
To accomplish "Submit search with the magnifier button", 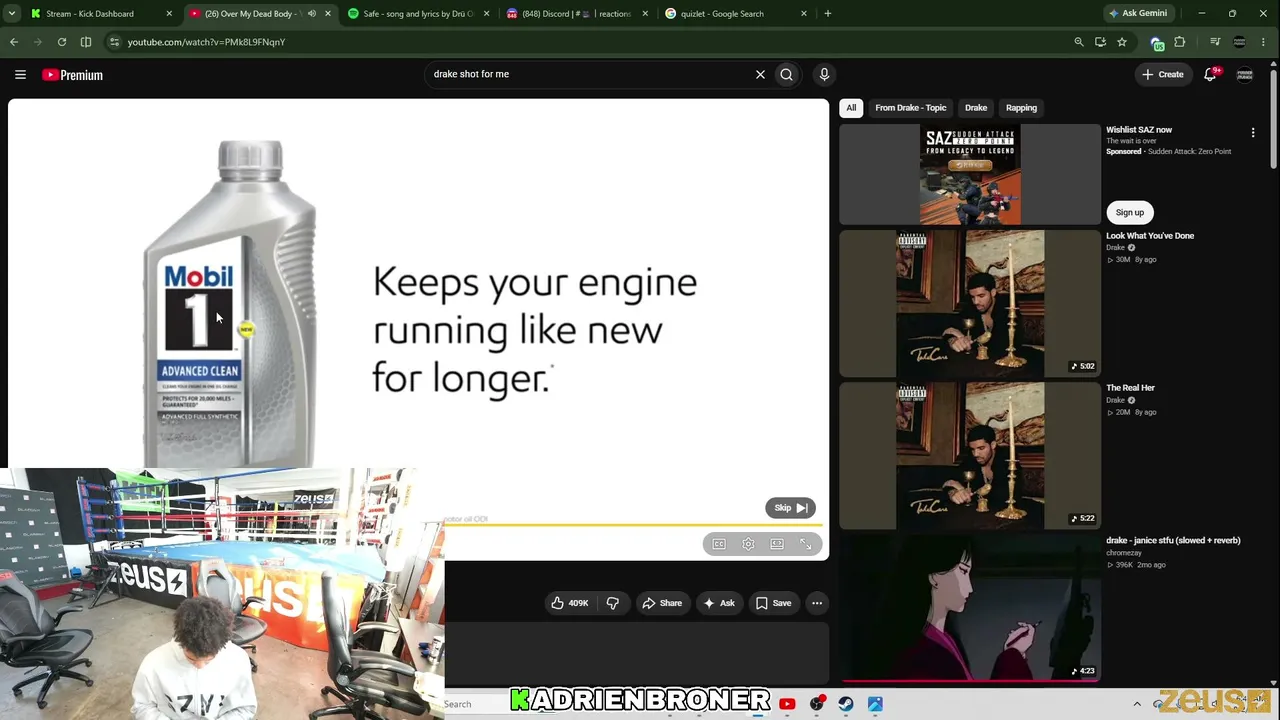I will click(787, 74).
